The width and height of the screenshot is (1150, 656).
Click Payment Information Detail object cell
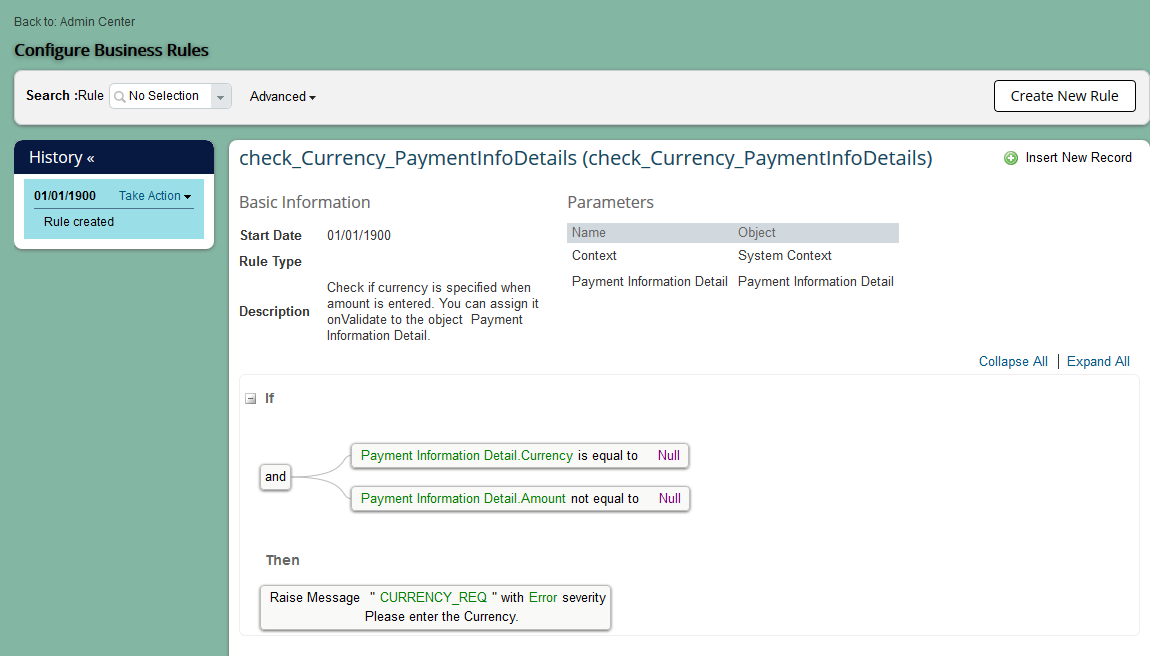point(816,282)
